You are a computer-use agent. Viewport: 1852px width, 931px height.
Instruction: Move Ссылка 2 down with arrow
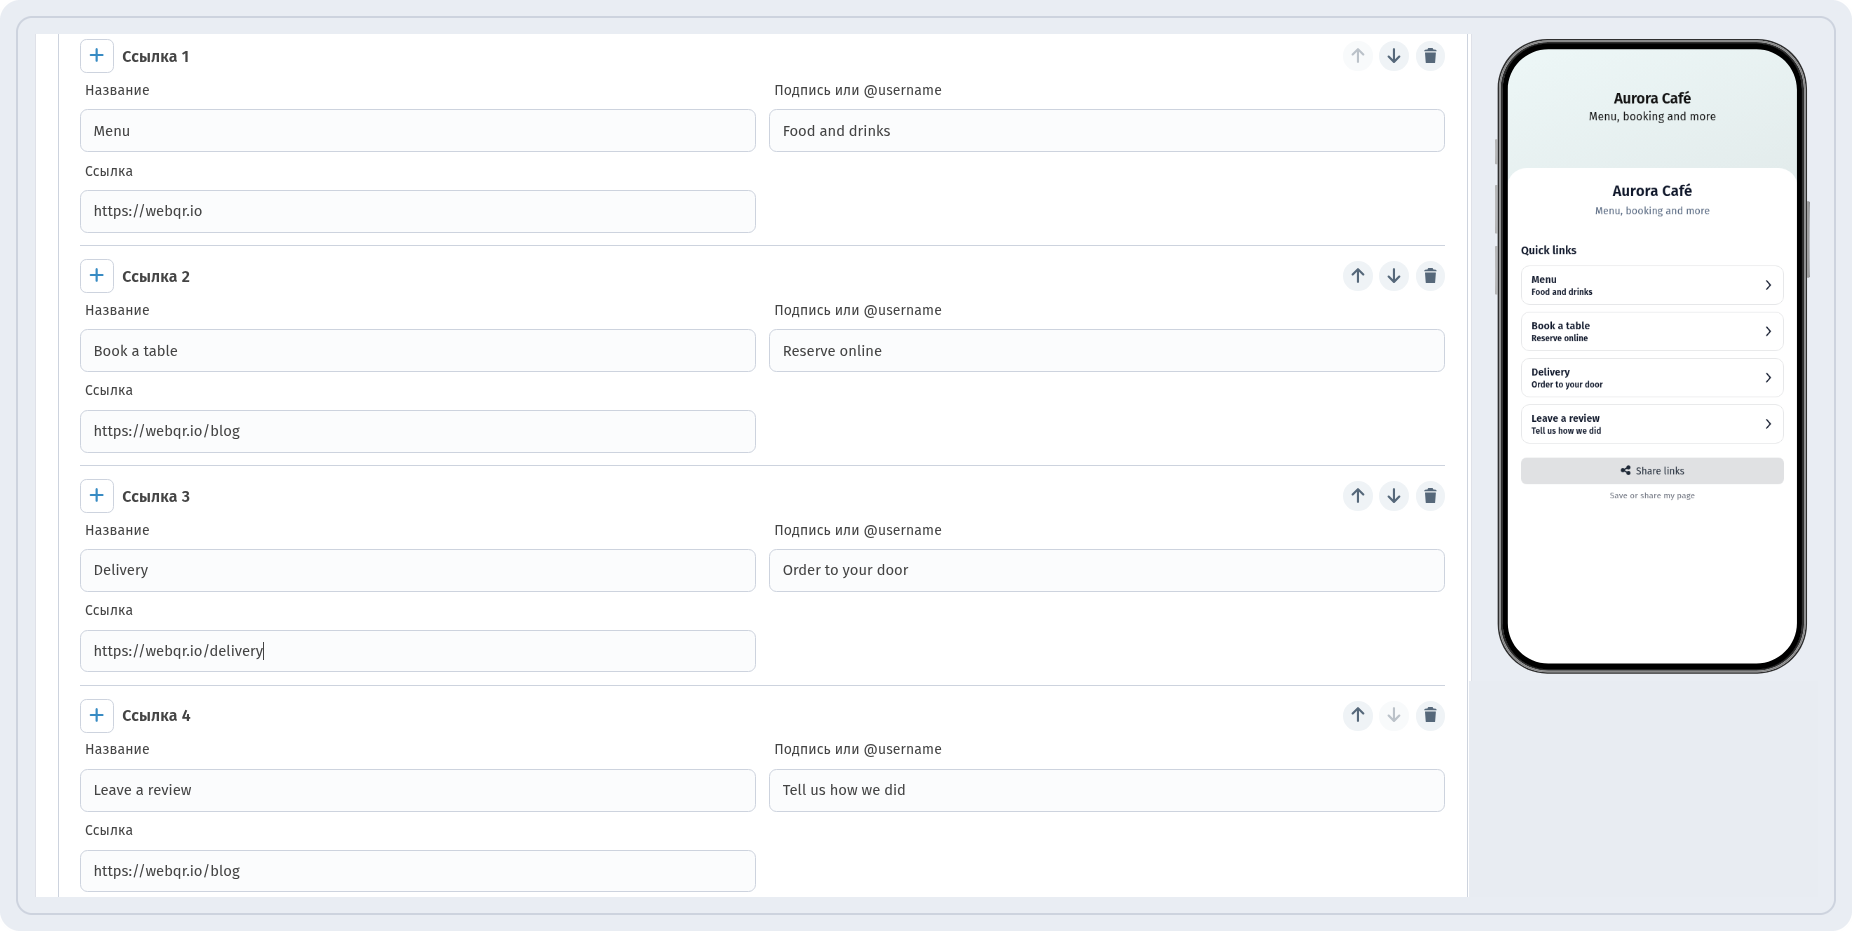[x=1394, y=276]
